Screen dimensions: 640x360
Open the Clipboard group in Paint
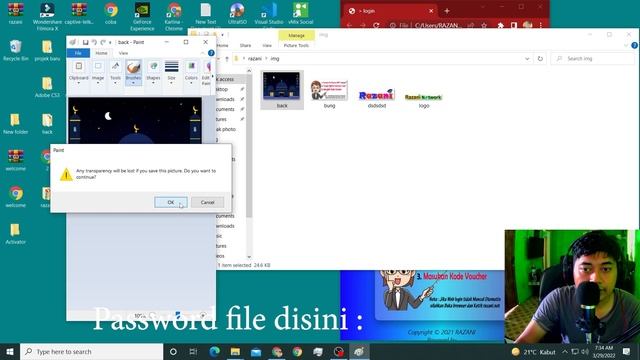tap(78, 72)
